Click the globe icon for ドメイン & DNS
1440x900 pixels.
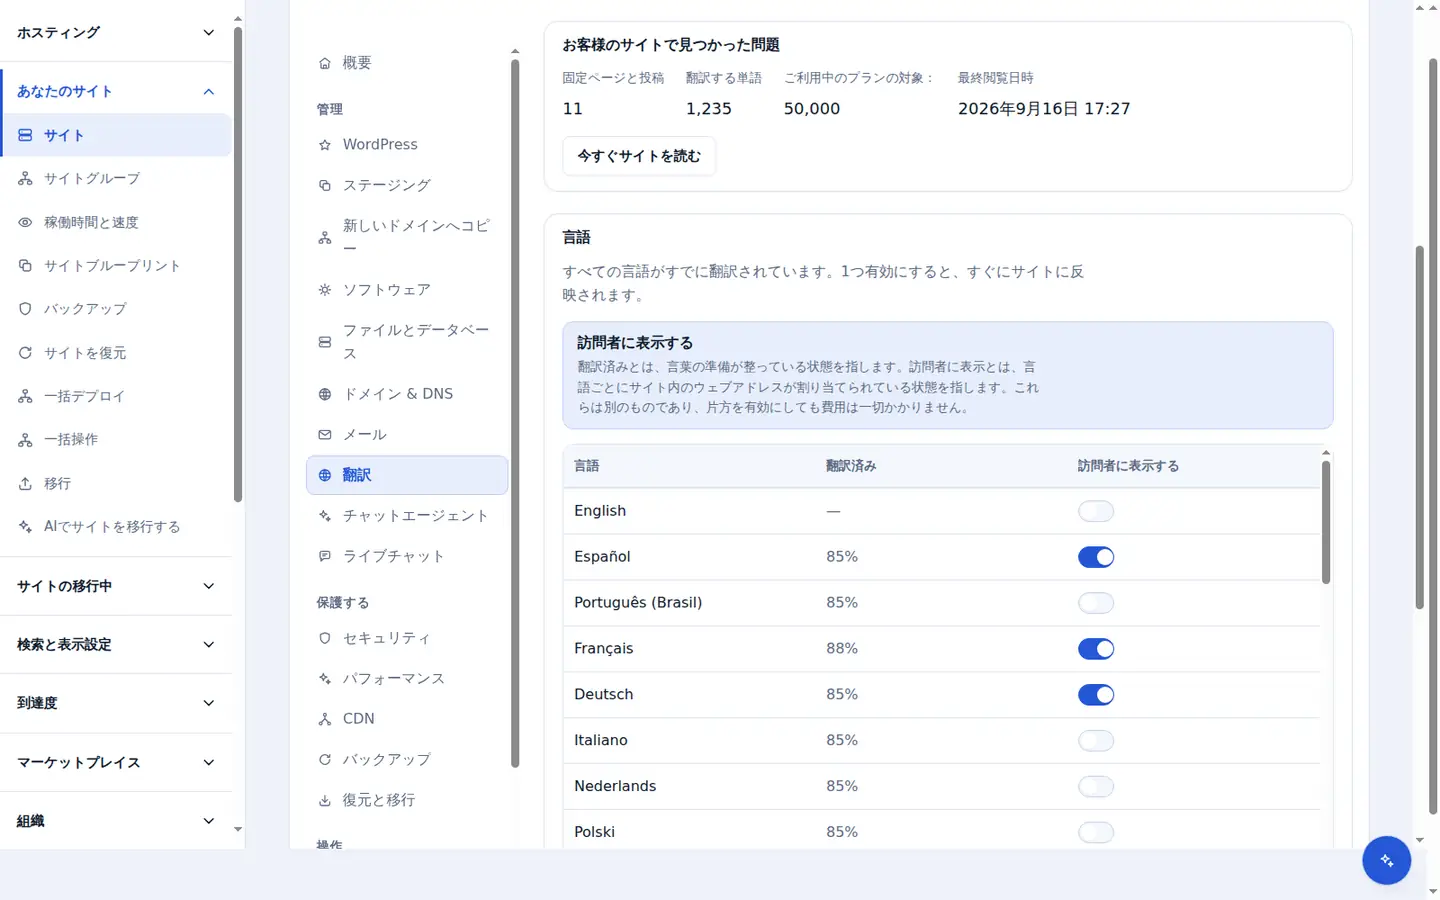(x=324, y=394)
